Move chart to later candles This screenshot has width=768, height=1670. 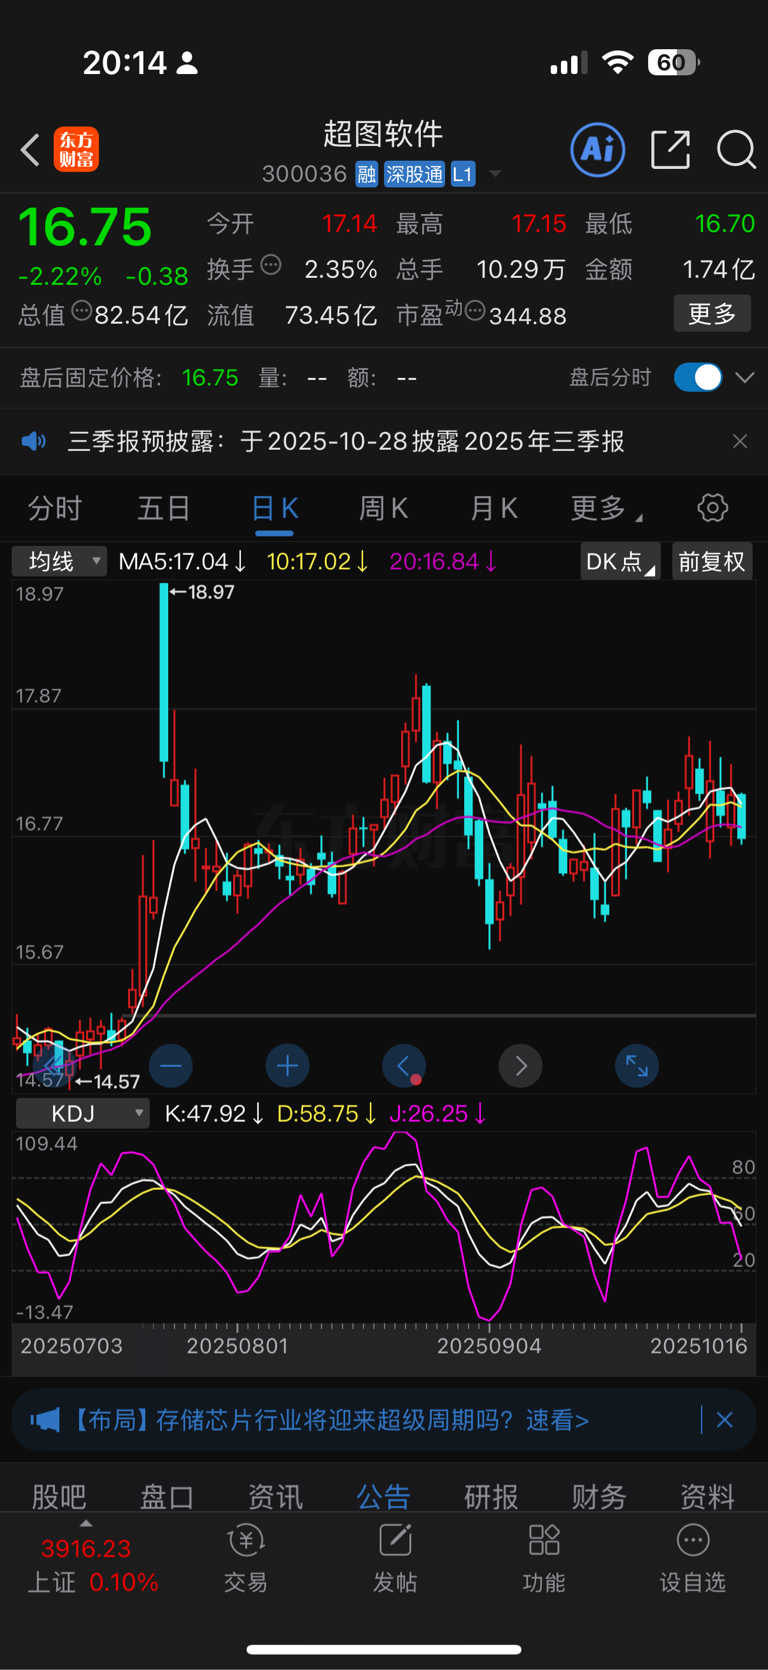coord(520,1066)
